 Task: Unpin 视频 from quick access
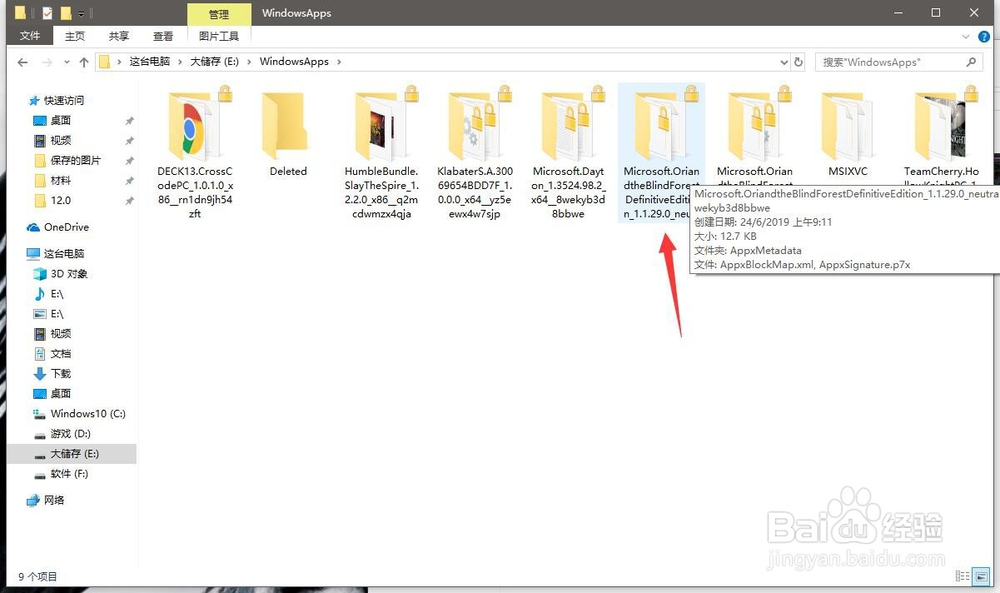click(129, 140)
